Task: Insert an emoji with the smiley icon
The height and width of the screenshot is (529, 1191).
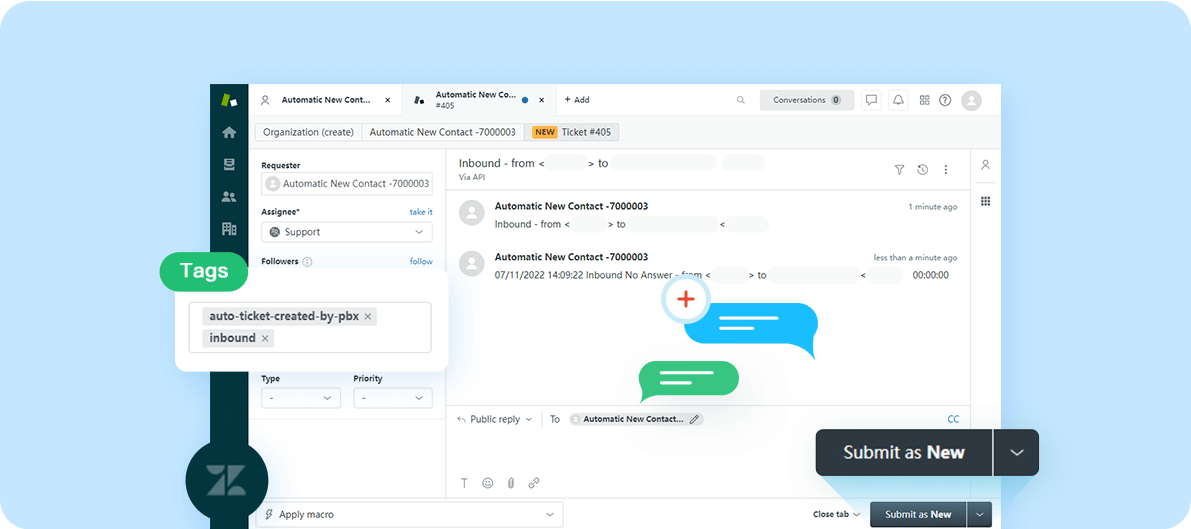Action: point(488,483)
